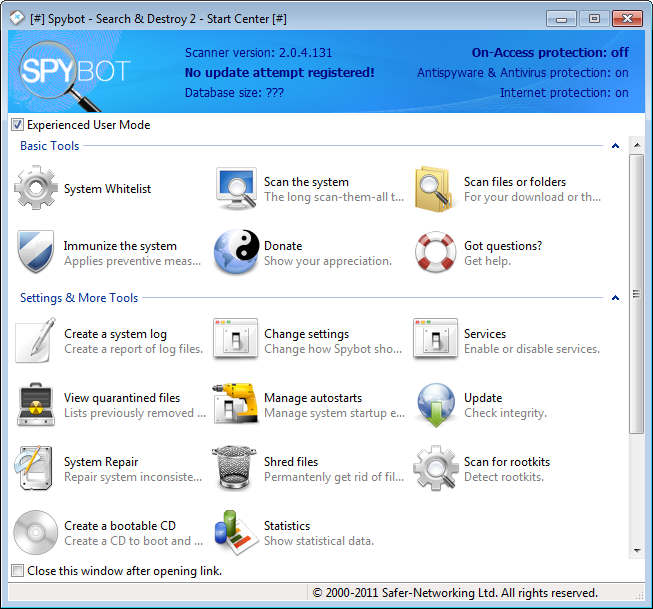Minimize the Spybot Start Center window
Screen dimensions: 653x609
[x=561, y=19]
